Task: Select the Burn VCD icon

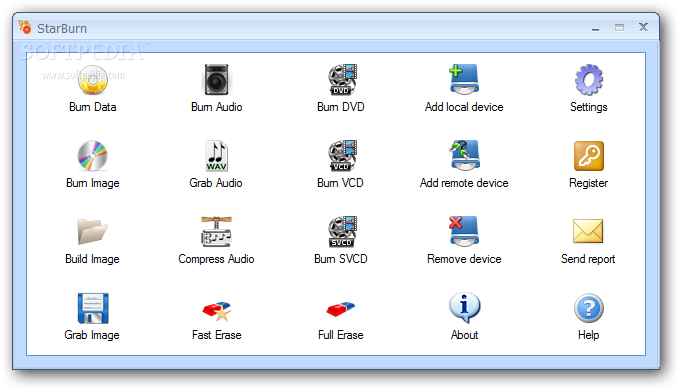Action: tap(342, 156)
